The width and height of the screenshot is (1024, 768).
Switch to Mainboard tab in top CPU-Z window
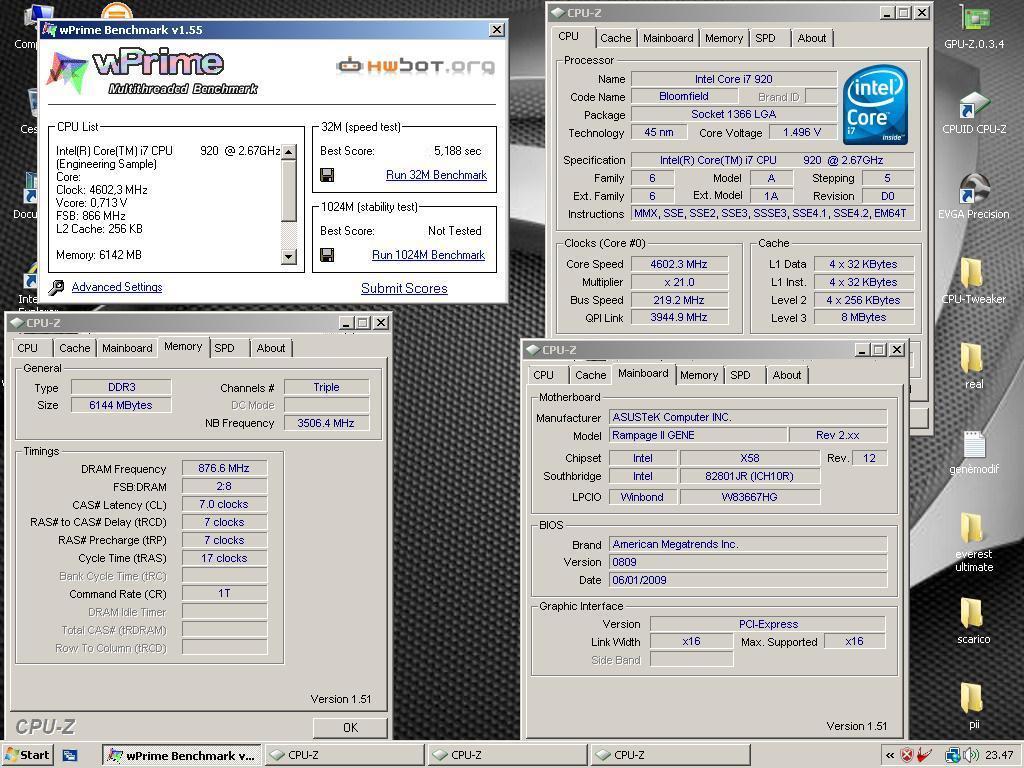click(x=668, y=38)
